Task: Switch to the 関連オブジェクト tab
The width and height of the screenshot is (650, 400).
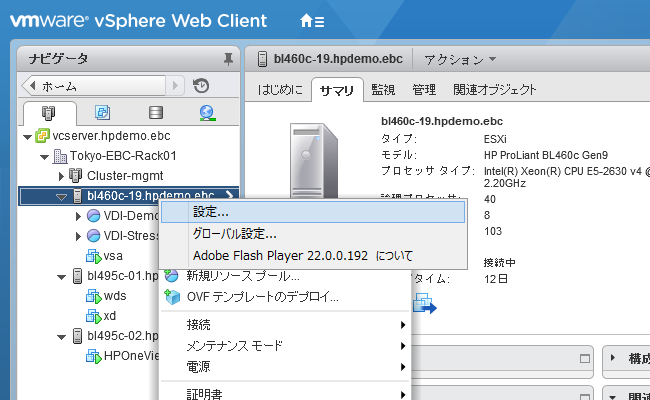Action: coord(495,90)
